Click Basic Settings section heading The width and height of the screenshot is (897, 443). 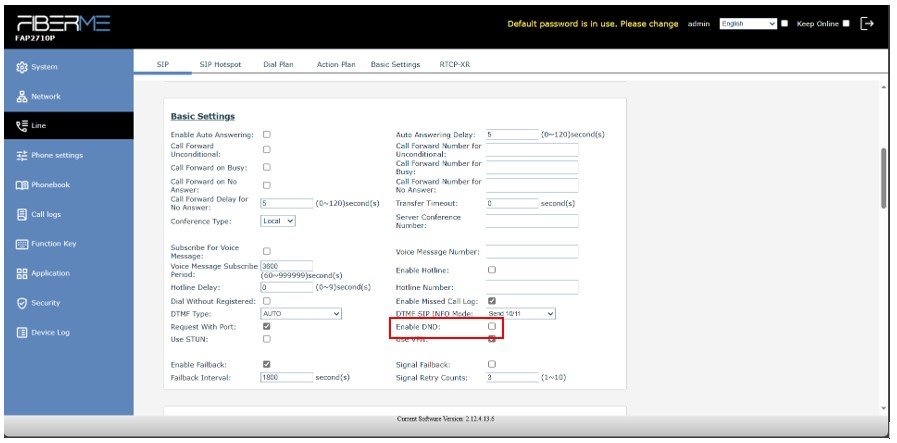pos(203,116)
